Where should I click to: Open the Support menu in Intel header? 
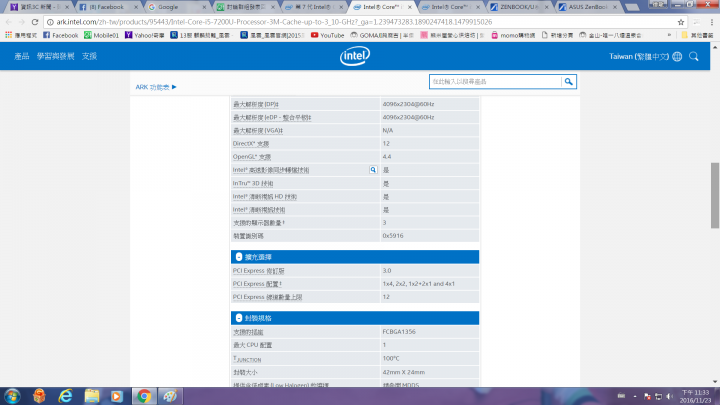(x=89, y=56)
